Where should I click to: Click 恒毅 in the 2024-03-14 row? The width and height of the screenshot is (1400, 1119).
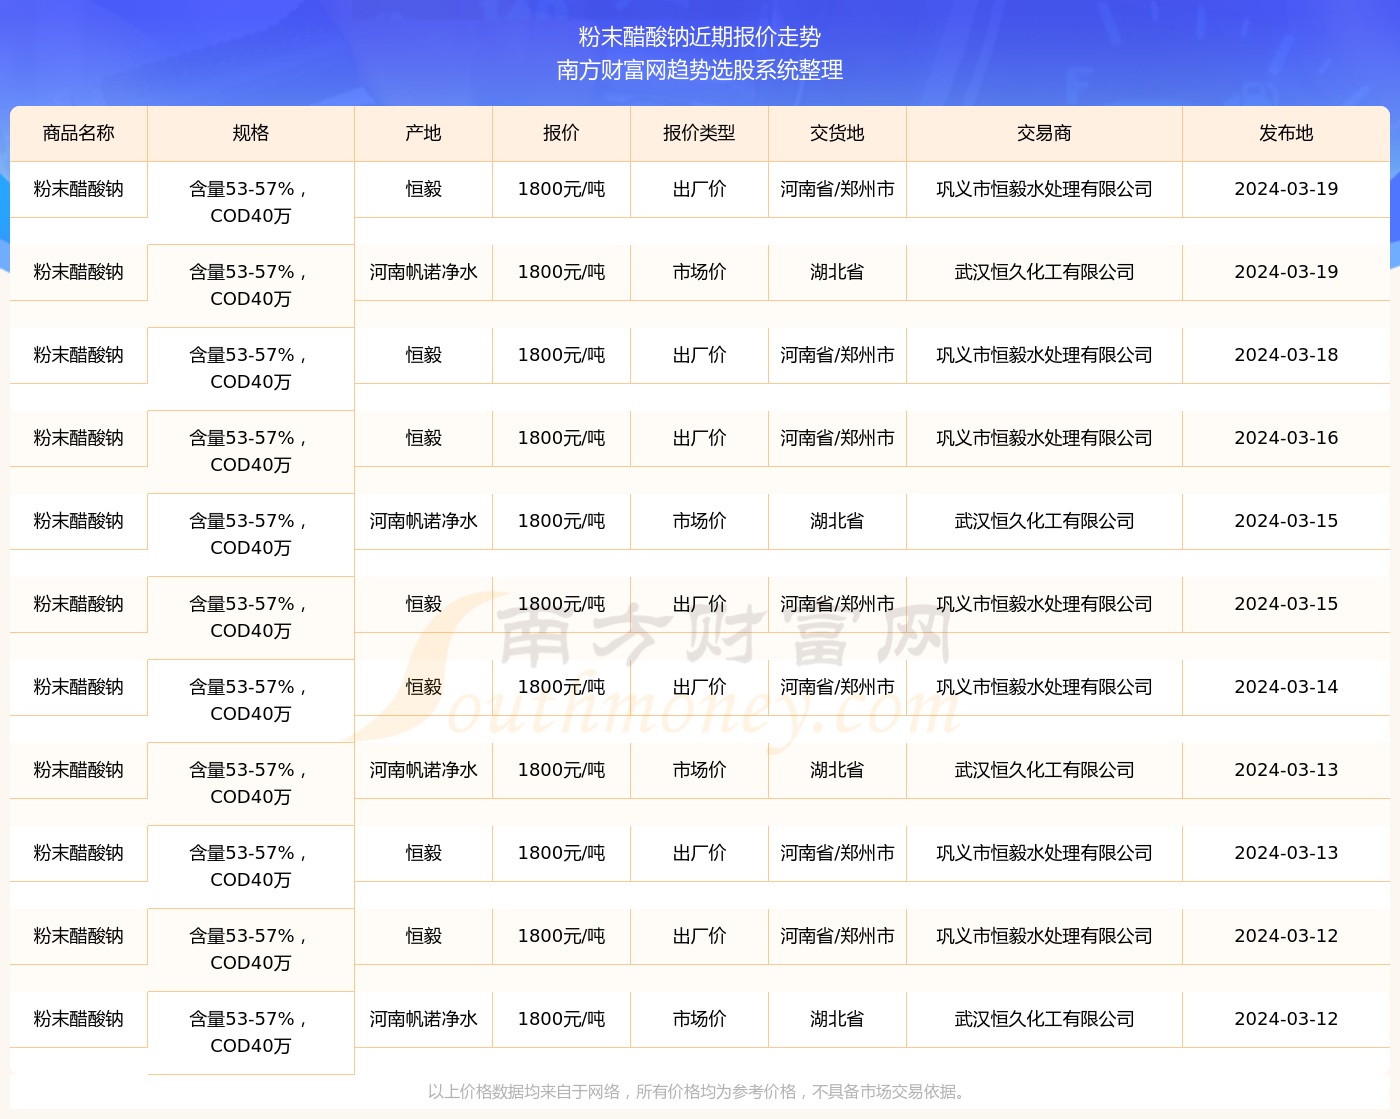pos(424,687)
